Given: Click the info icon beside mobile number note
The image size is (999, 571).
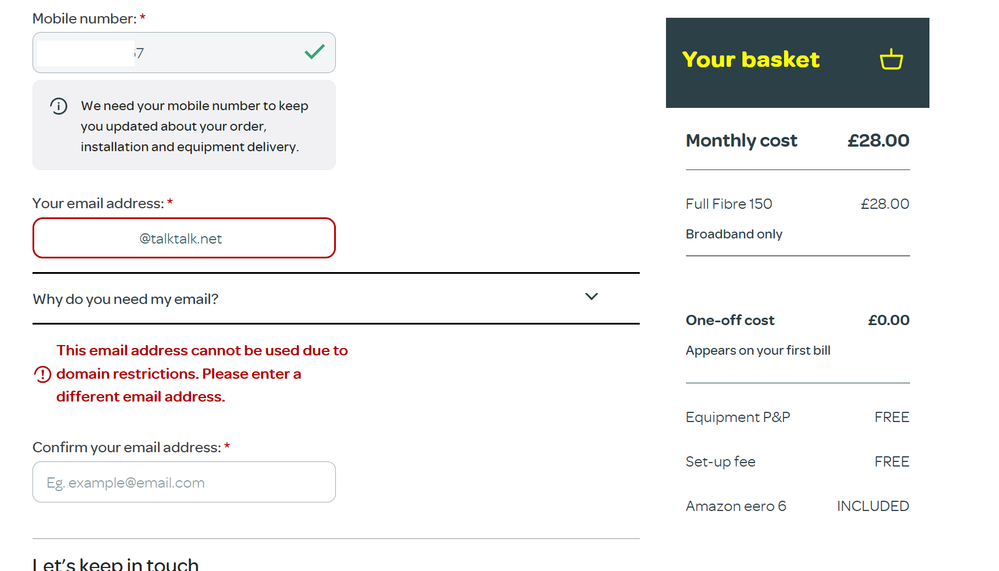Looking at the screenshot, I should point(59,106).
